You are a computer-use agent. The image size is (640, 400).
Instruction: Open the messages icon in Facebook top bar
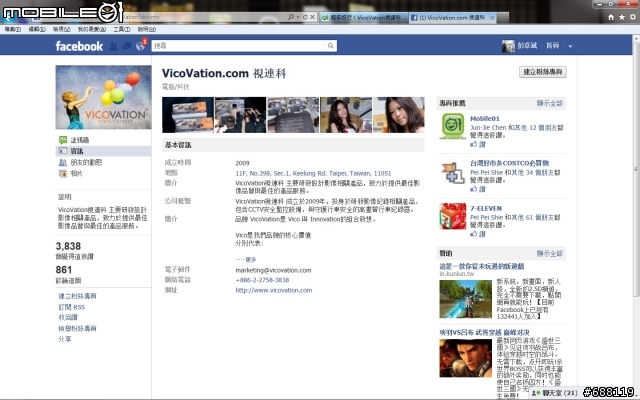pyautogui.click(x=127, y=46)
